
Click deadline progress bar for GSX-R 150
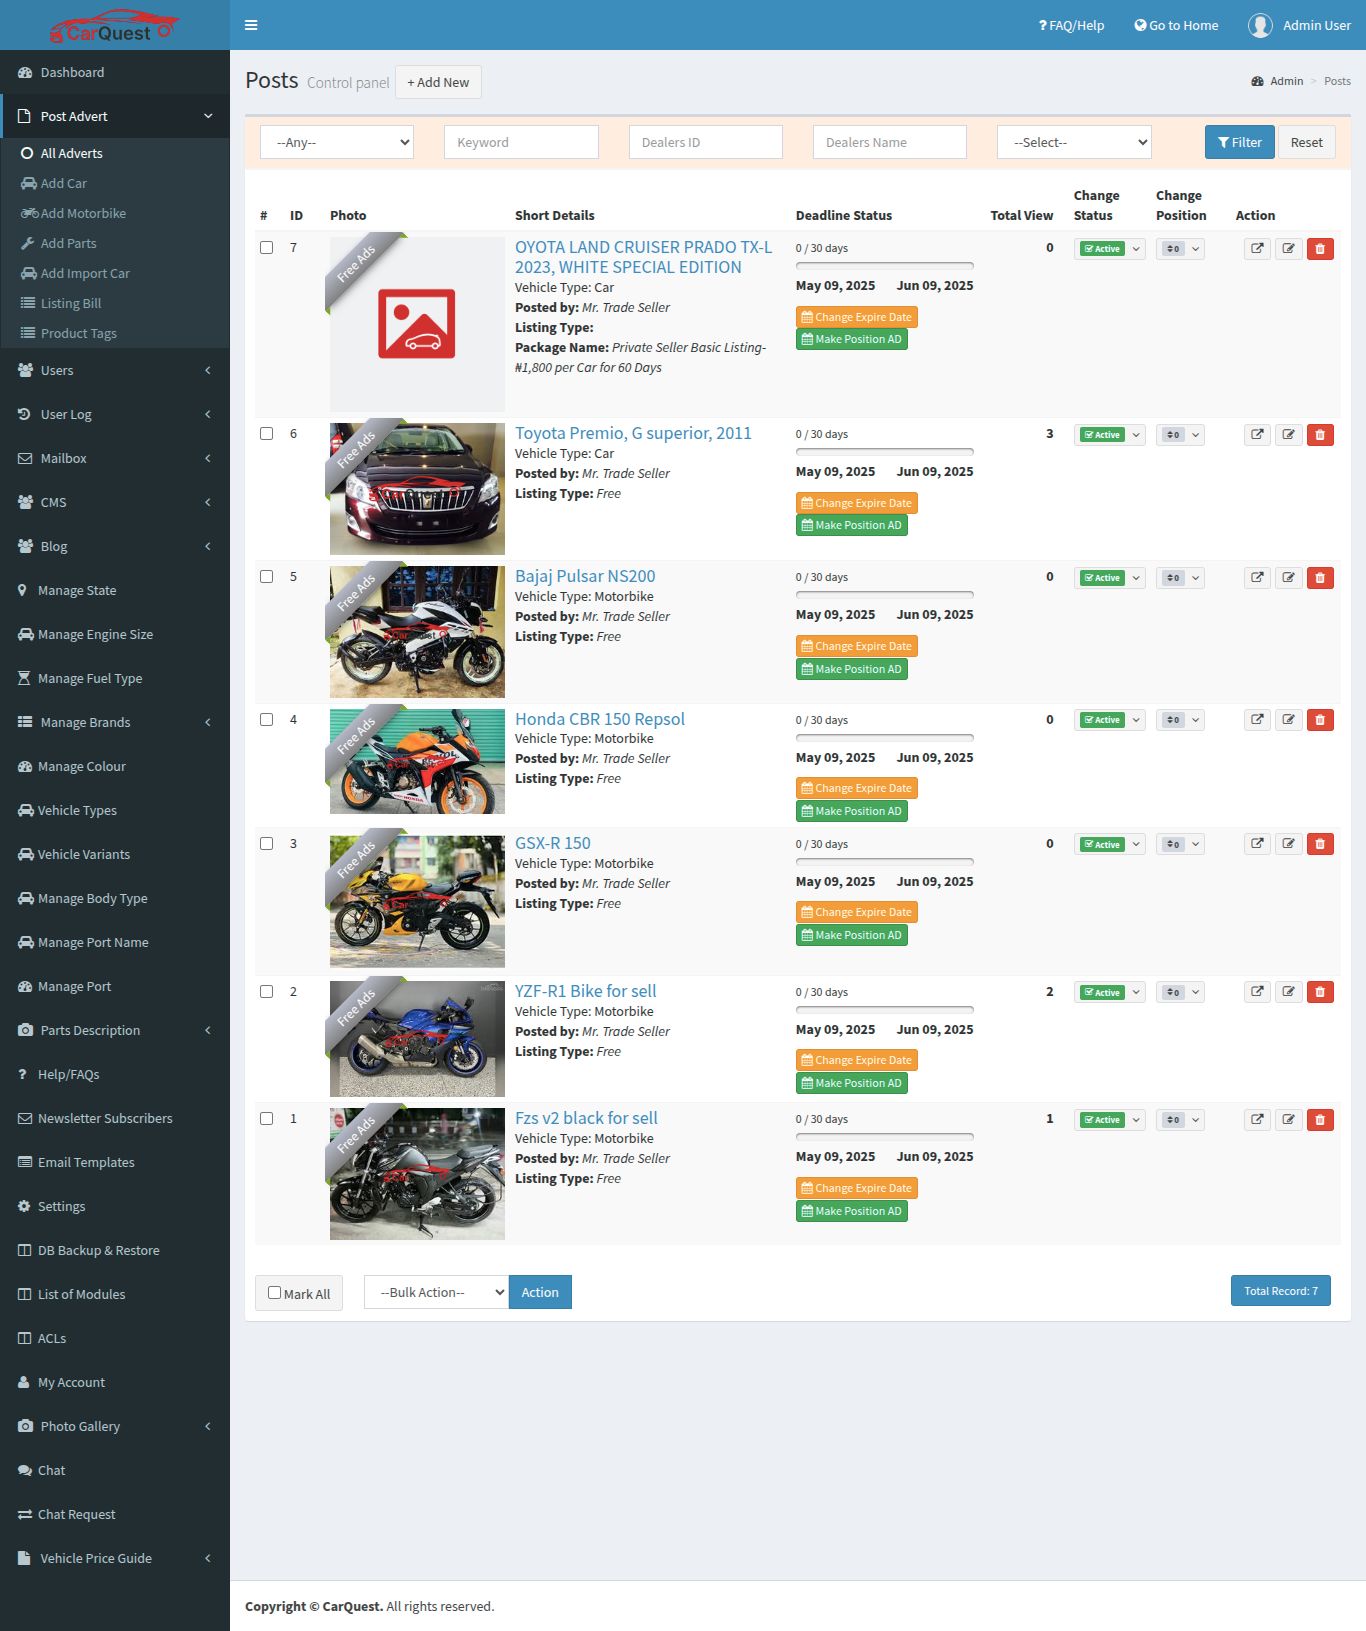(x=884, y=862)
